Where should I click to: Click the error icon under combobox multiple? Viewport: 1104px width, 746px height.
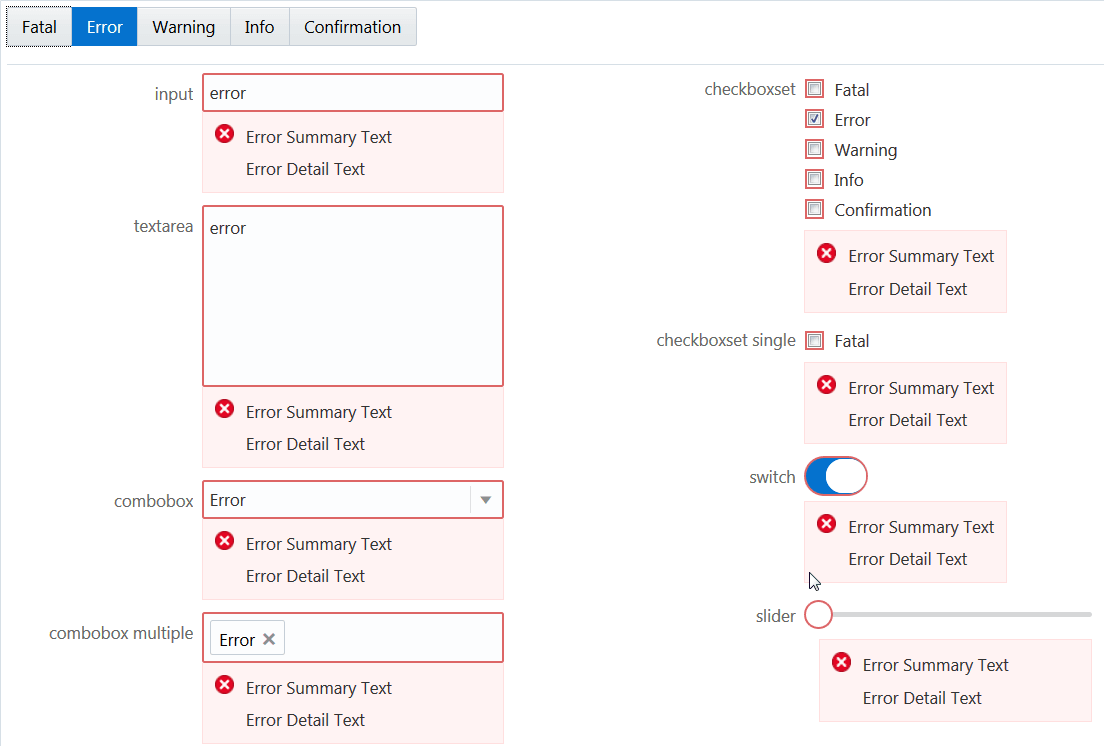coord(224,684)
